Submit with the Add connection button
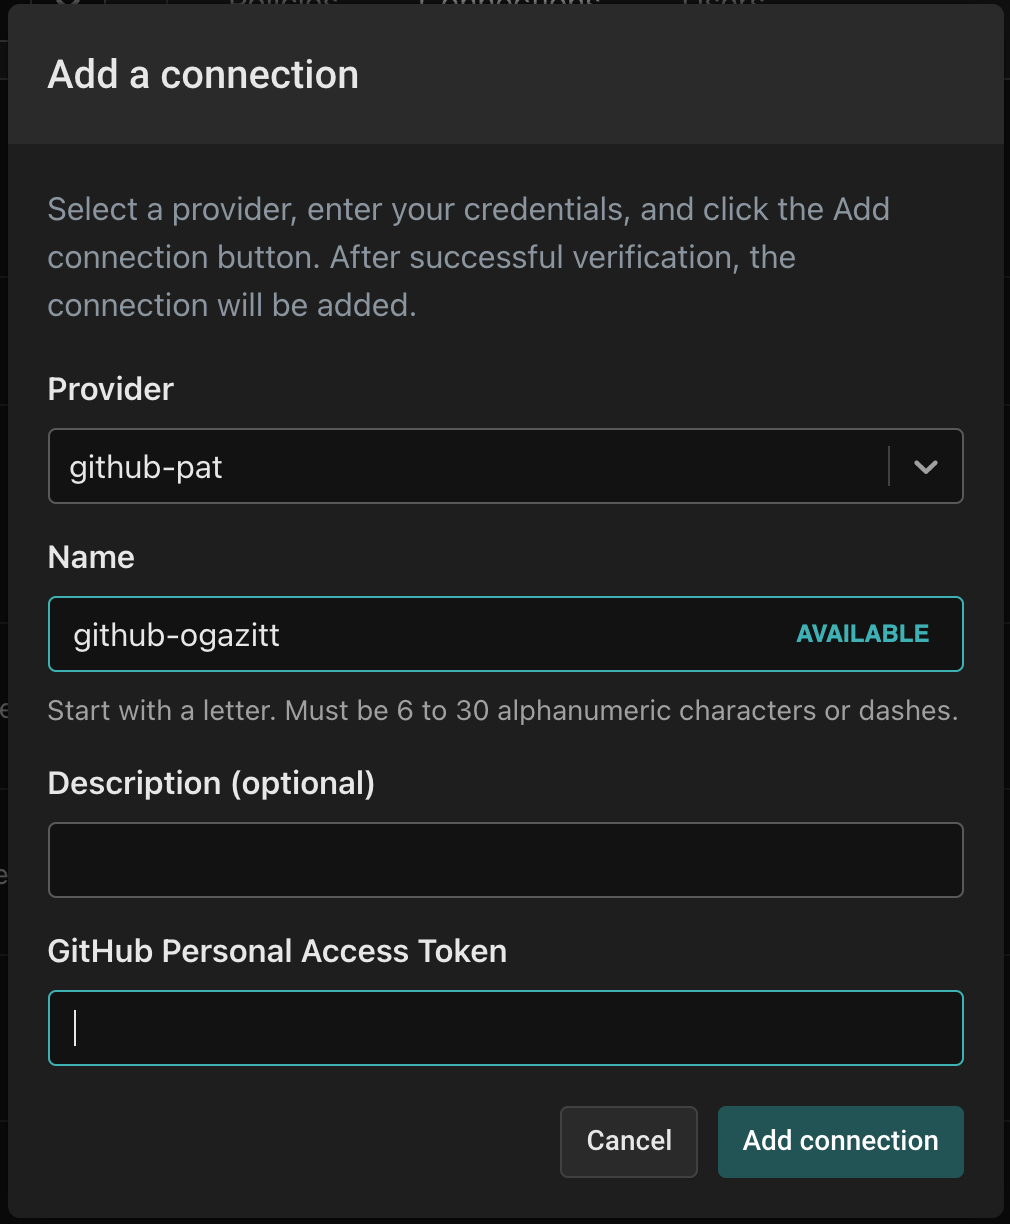Screen dimensions: 1010x1224 coord(840,1141)
